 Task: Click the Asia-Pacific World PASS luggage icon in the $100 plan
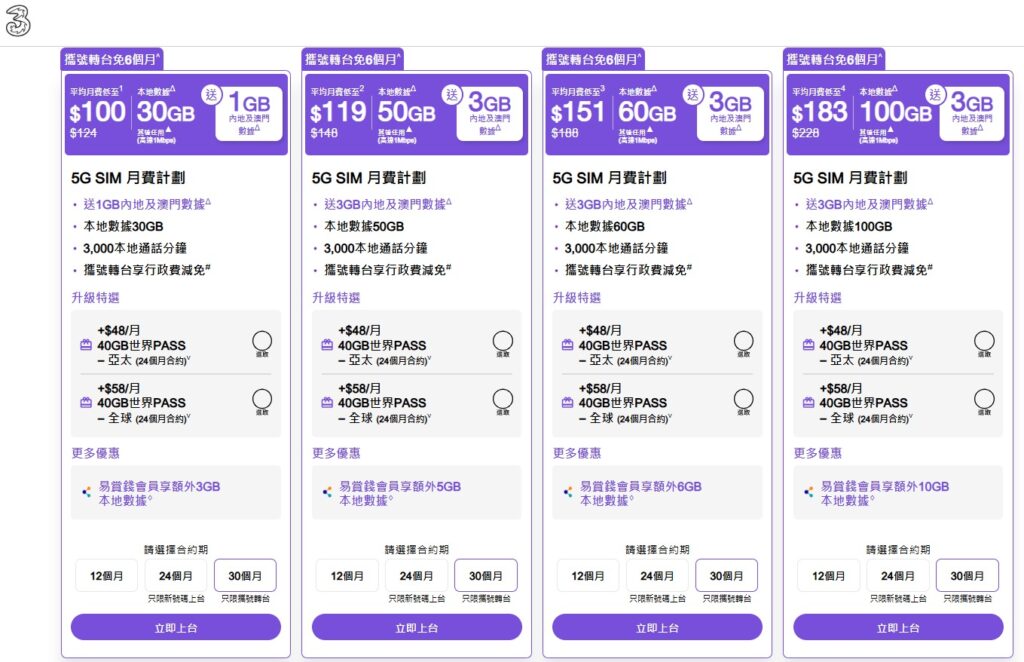pos(85,345)
